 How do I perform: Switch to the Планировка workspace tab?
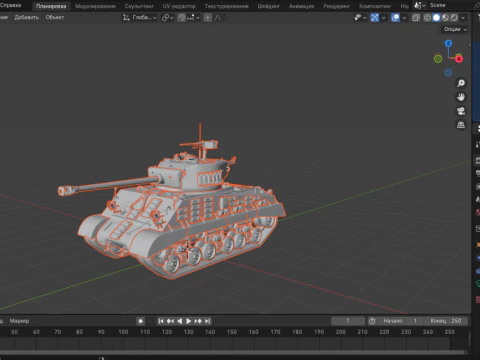[51, 6]
